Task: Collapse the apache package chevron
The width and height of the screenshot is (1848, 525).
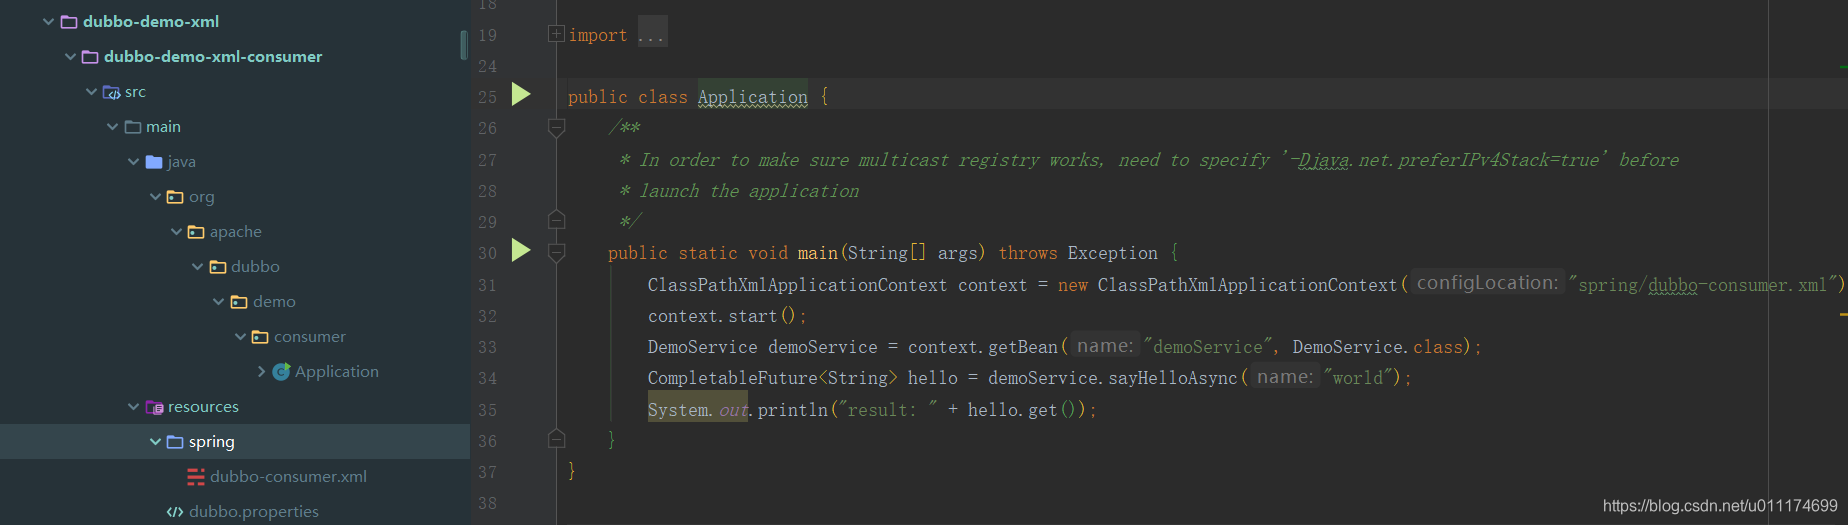Action: click(x=176, y=231)
